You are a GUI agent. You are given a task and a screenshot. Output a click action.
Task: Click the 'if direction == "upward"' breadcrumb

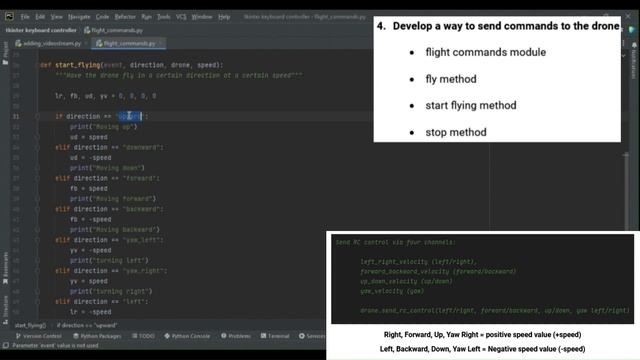pos(87,325)
